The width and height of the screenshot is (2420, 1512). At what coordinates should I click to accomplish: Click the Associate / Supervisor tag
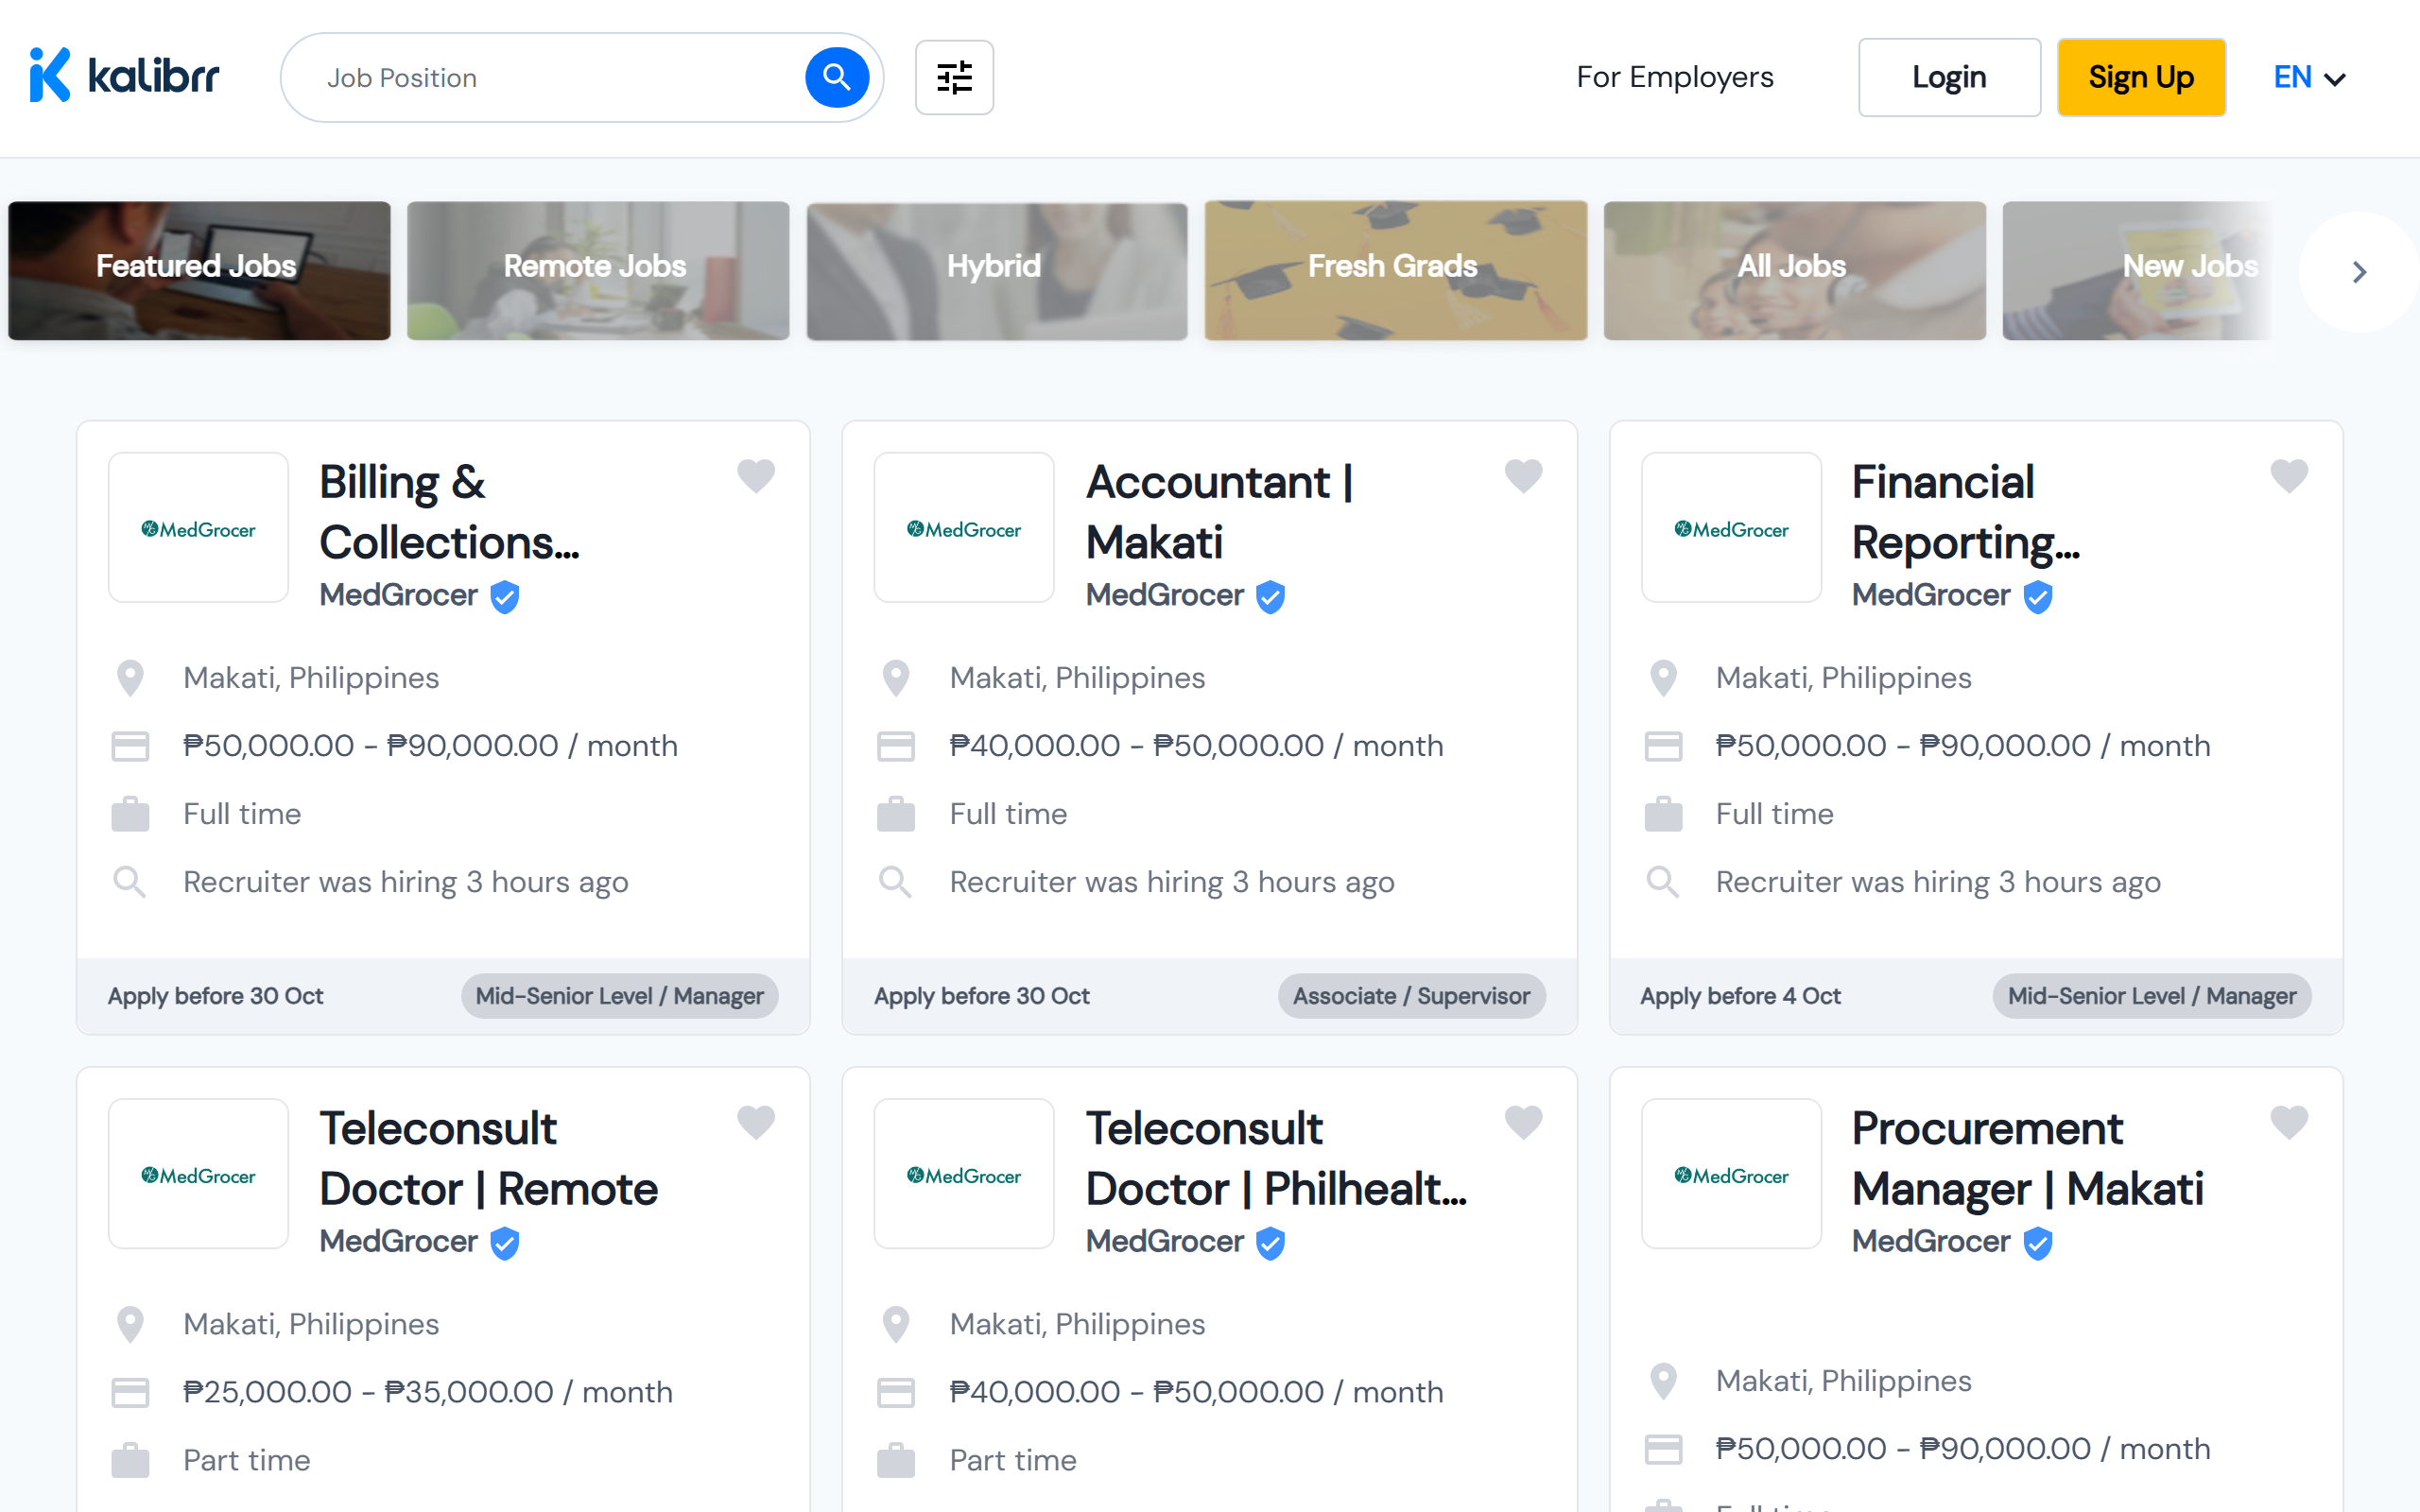click(x=1411, y=996)
